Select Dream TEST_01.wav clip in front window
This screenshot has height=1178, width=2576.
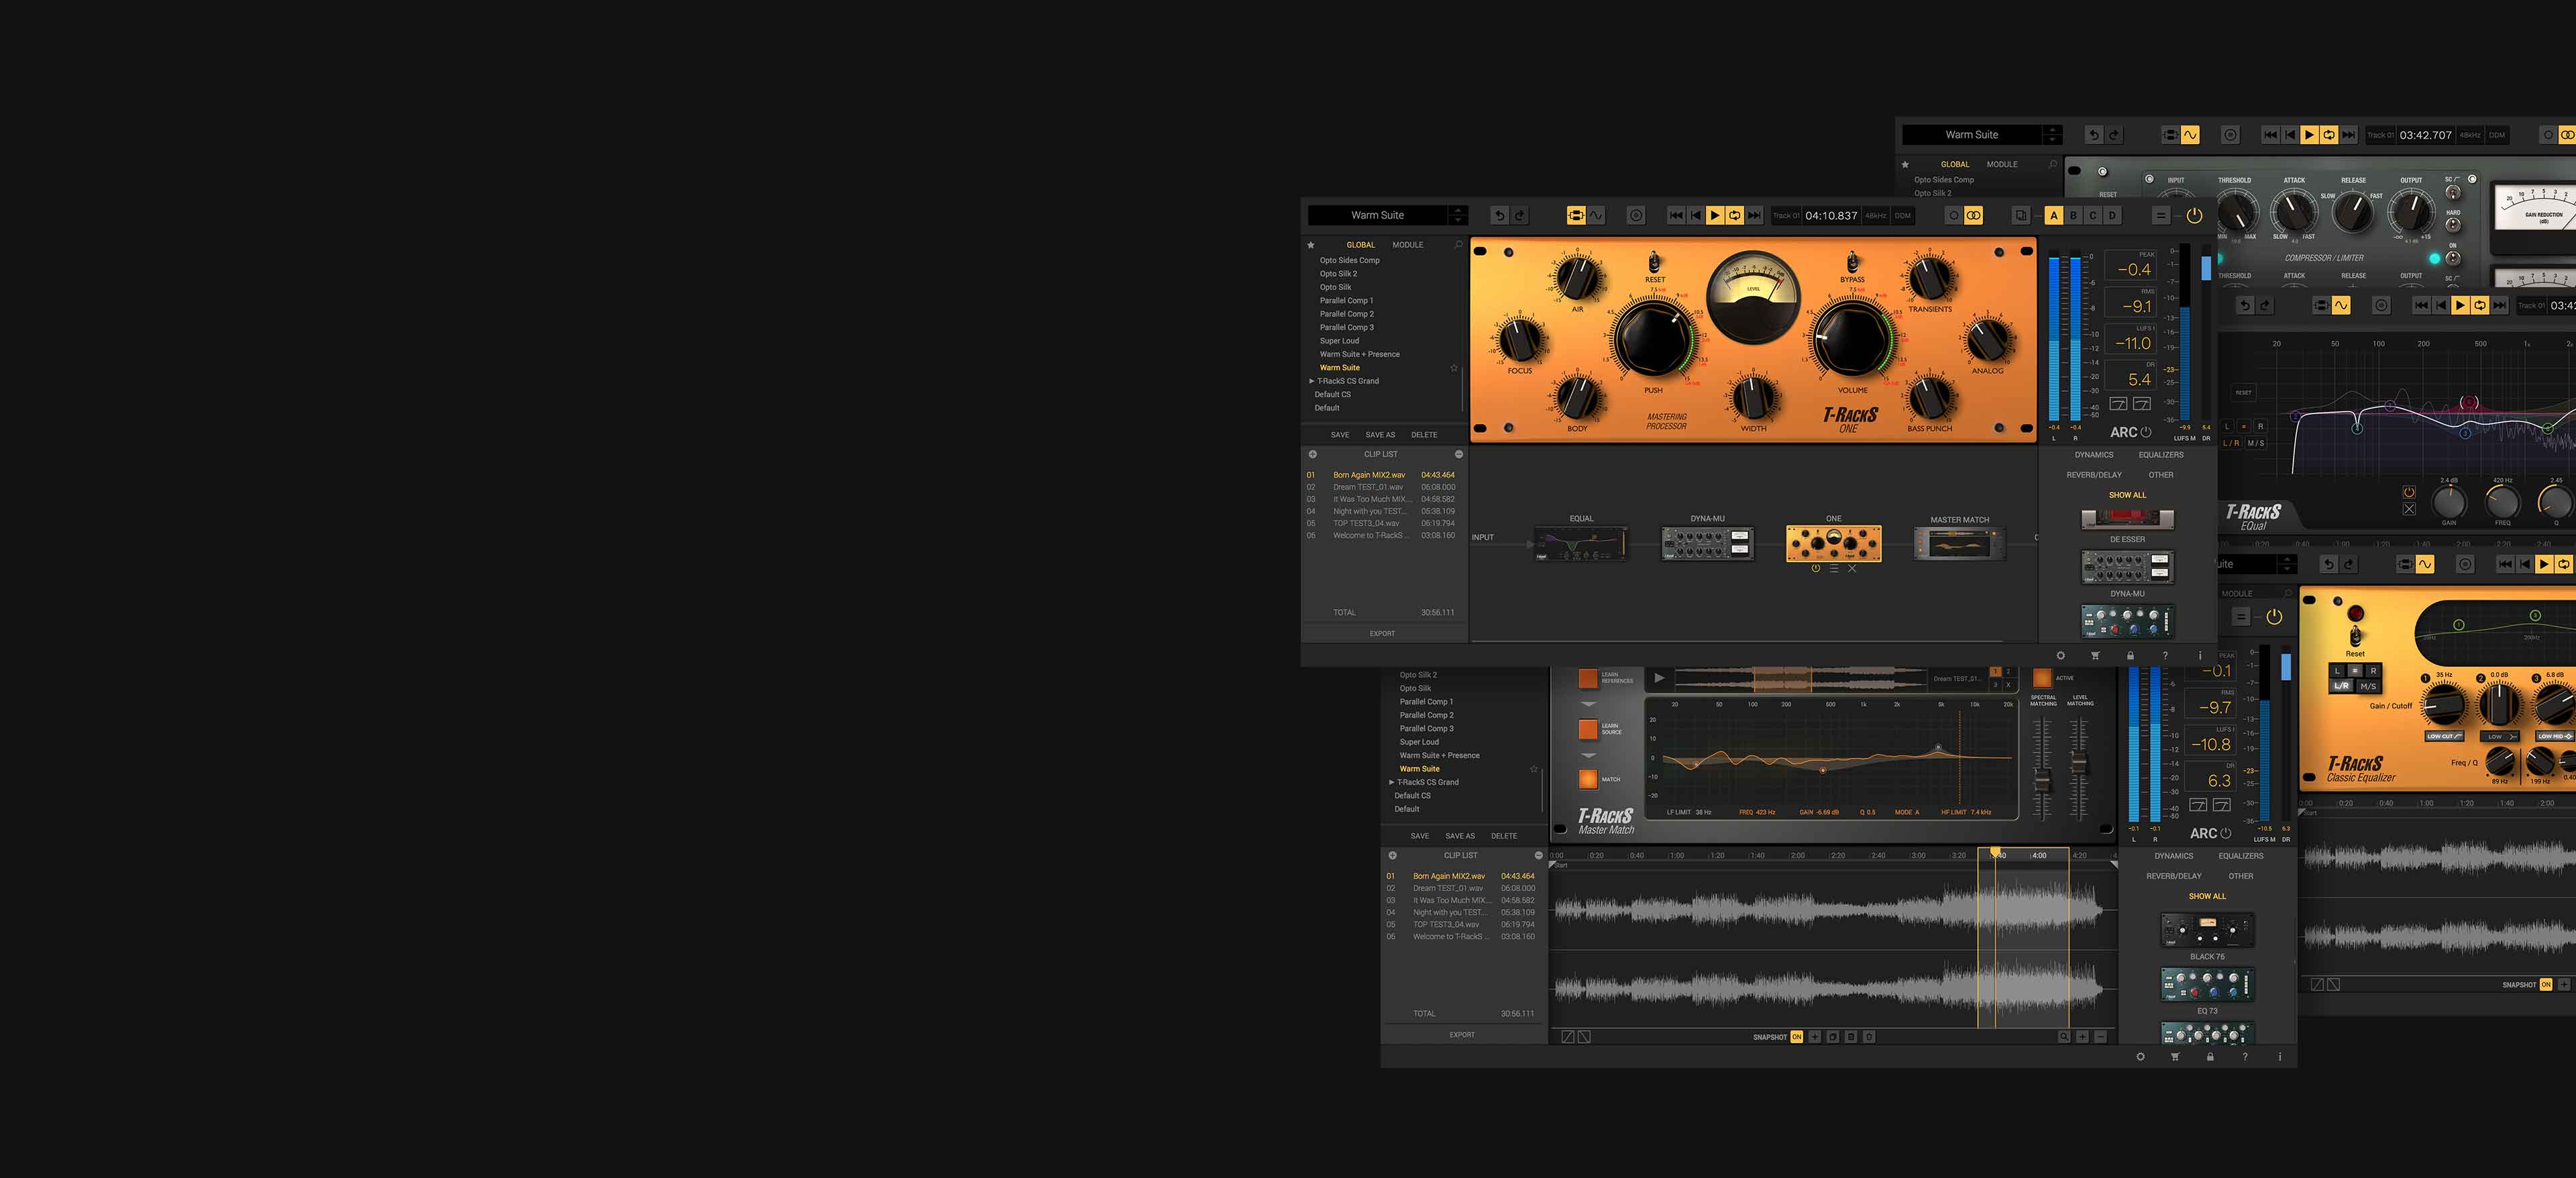(1380, 487)
